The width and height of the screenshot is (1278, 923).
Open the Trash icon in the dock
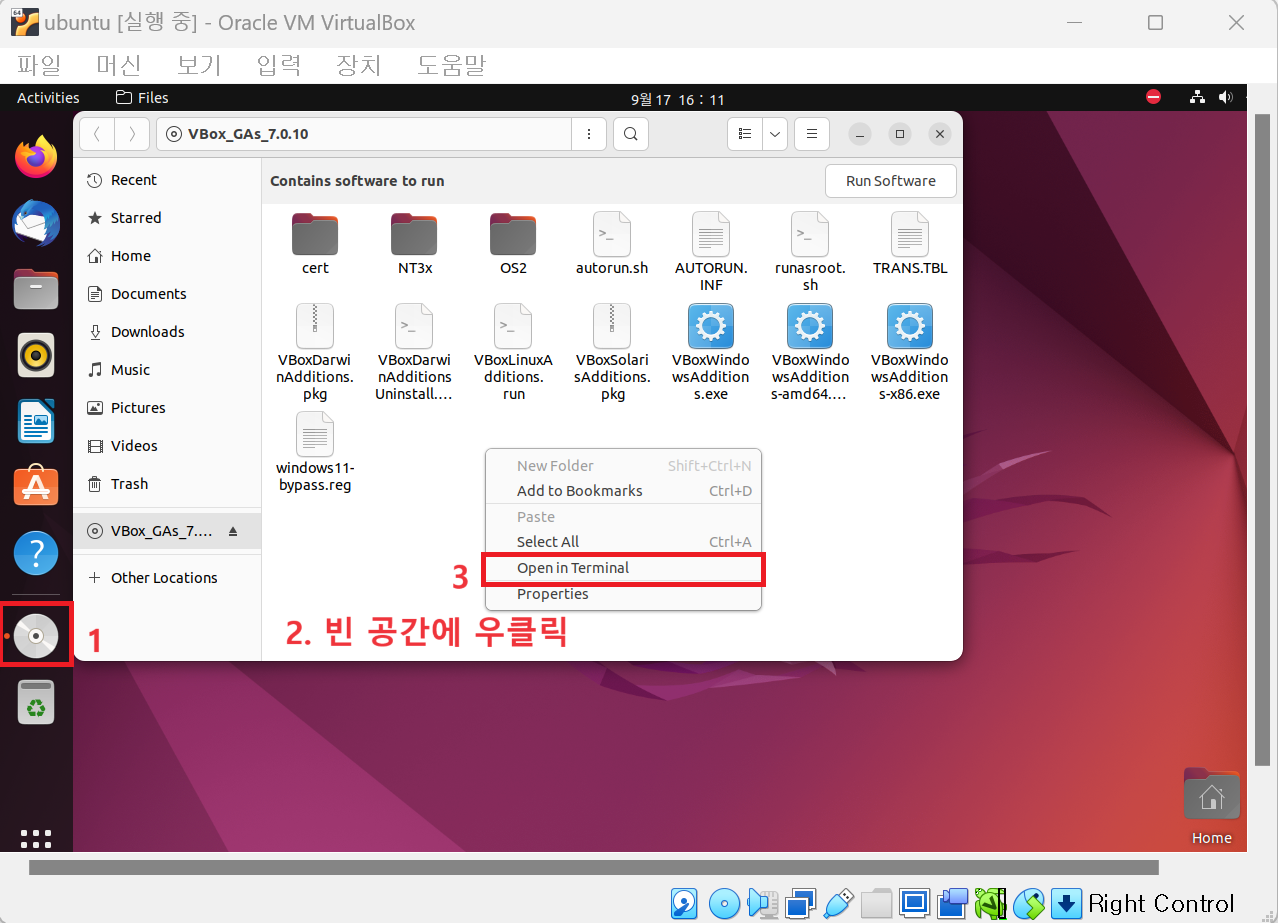(x=36, y=701)
